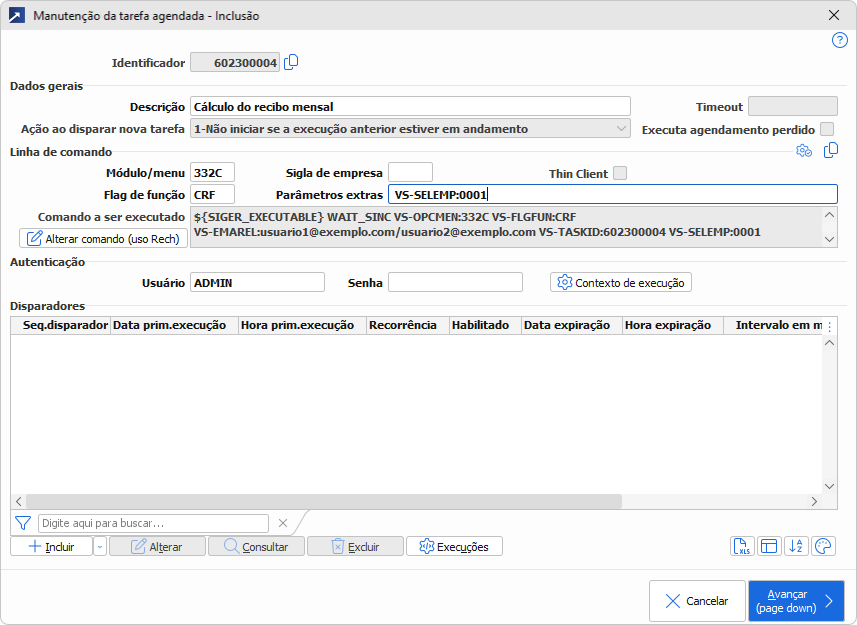Click the help question mark icon
This screenshot has height=625, width=857.
[x=840, y=40]
